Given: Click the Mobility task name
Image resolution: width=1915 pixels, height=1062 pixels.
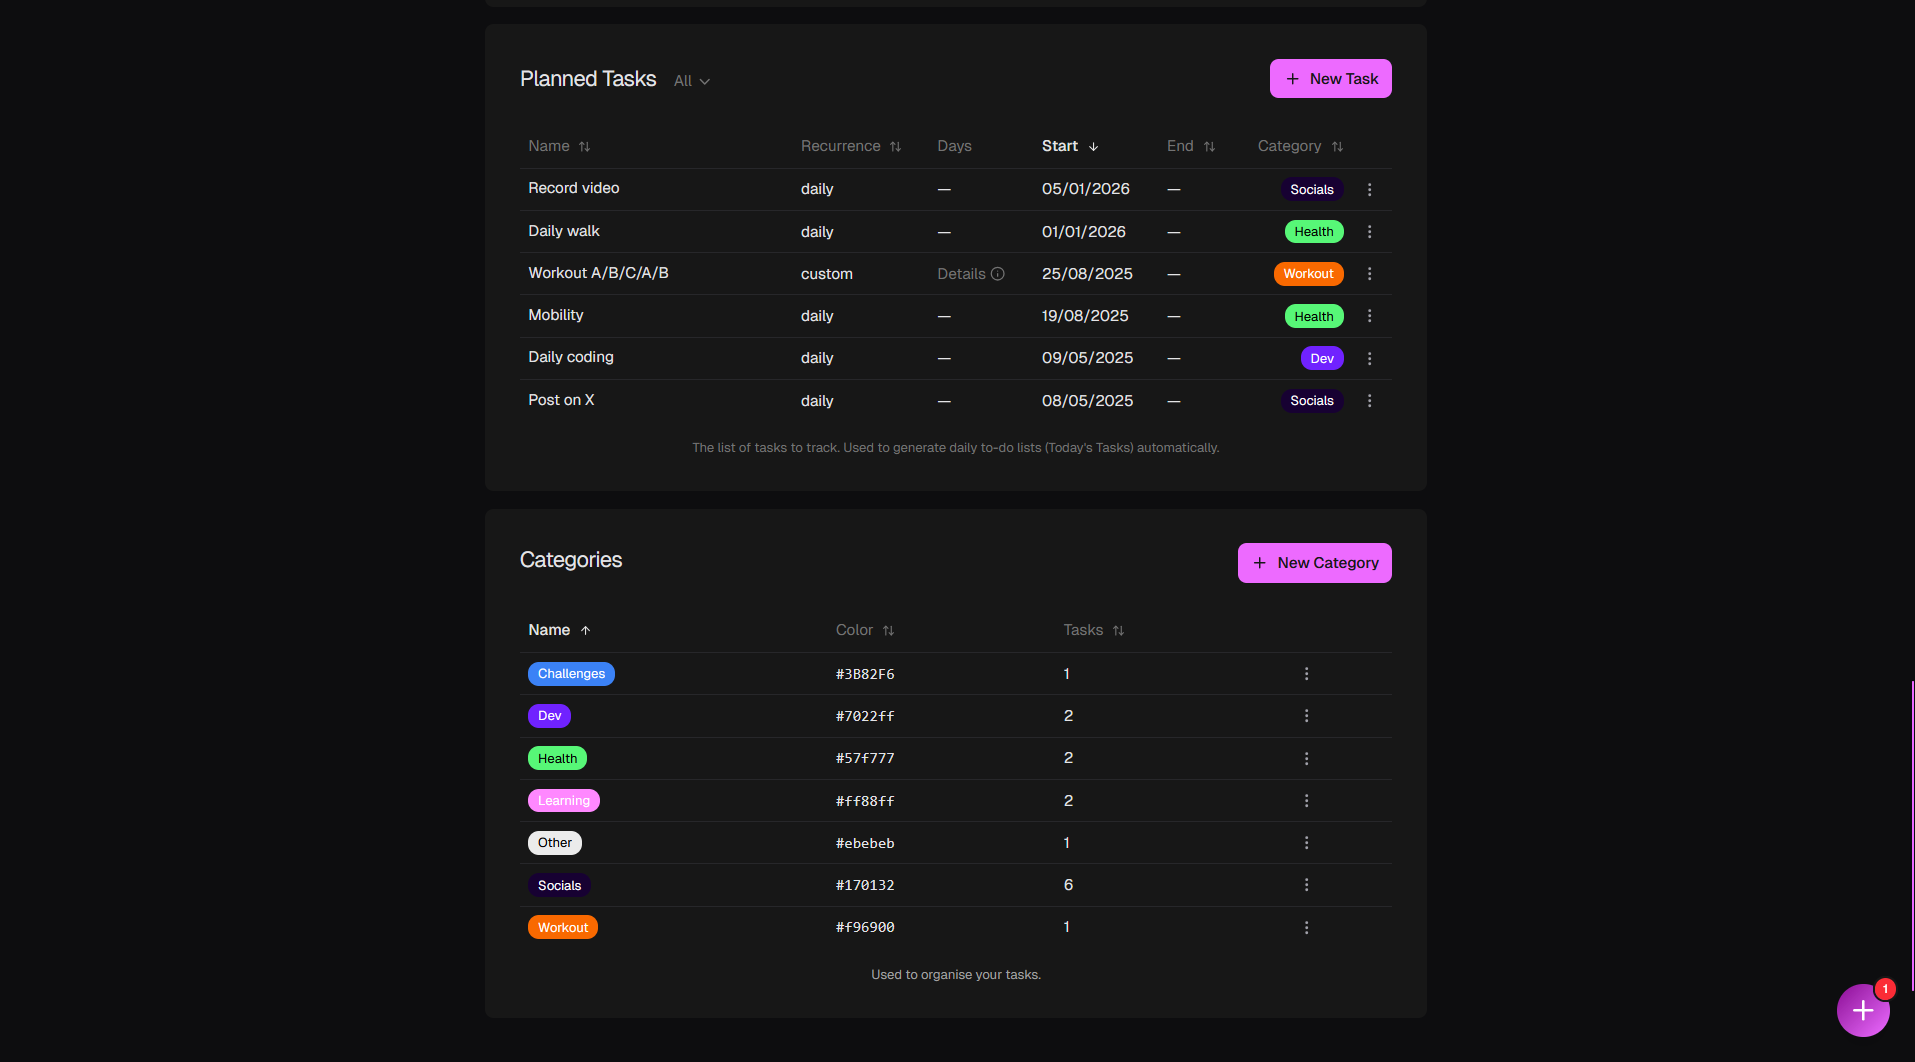Looking at the screenshot, I should 556,315.
